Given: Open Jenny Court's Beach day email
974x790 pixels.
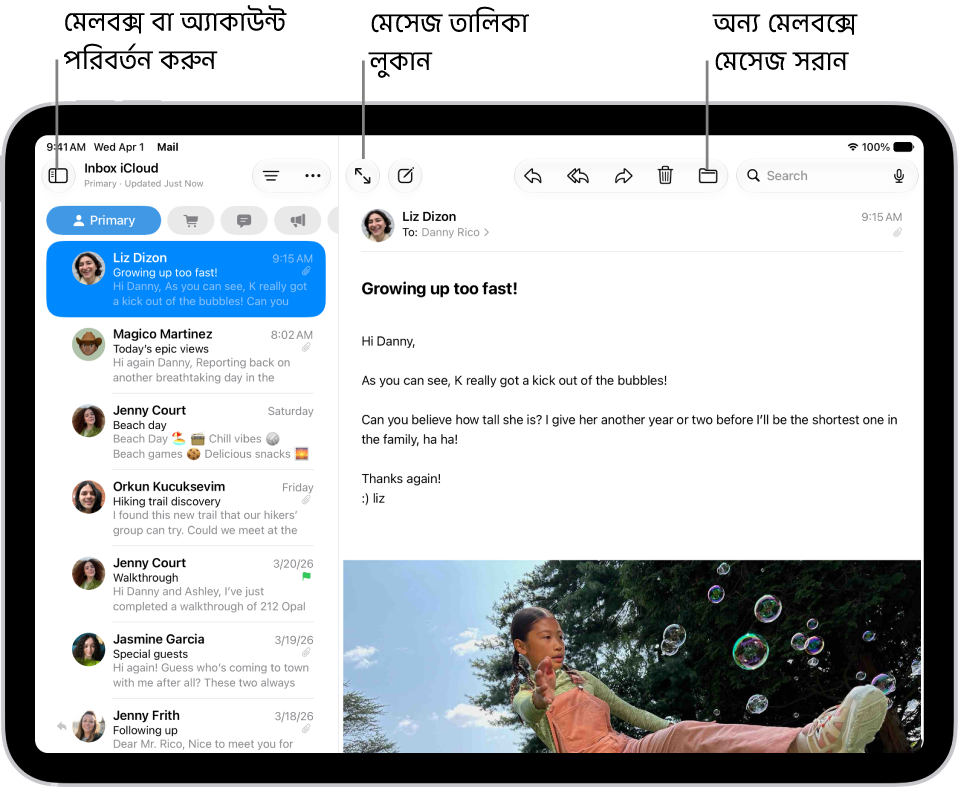Looking at the screenshot, I should tap(186, 432).
